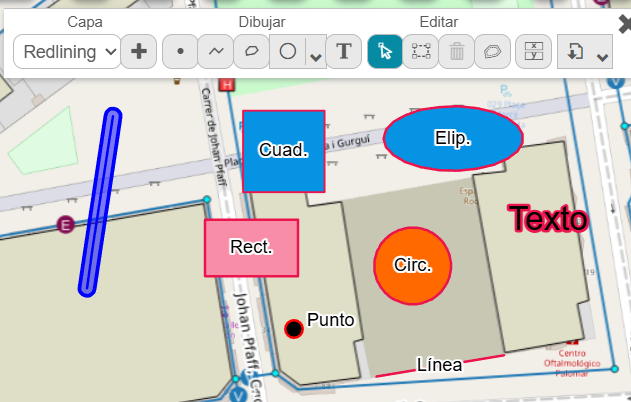
Task: Click the transform geometry tool
Action: tap(421, 52)
